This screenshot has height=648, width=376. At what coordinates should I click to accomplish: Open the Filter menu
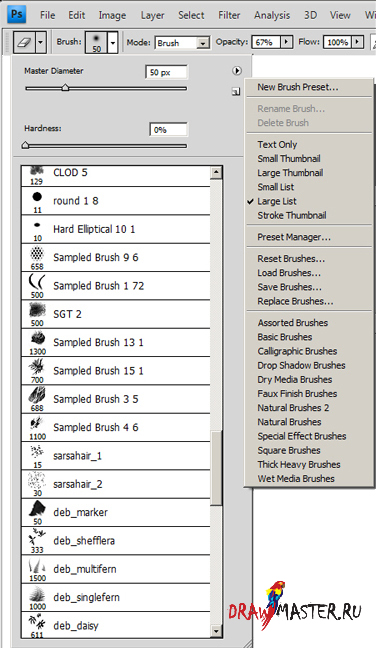[229, 15]
